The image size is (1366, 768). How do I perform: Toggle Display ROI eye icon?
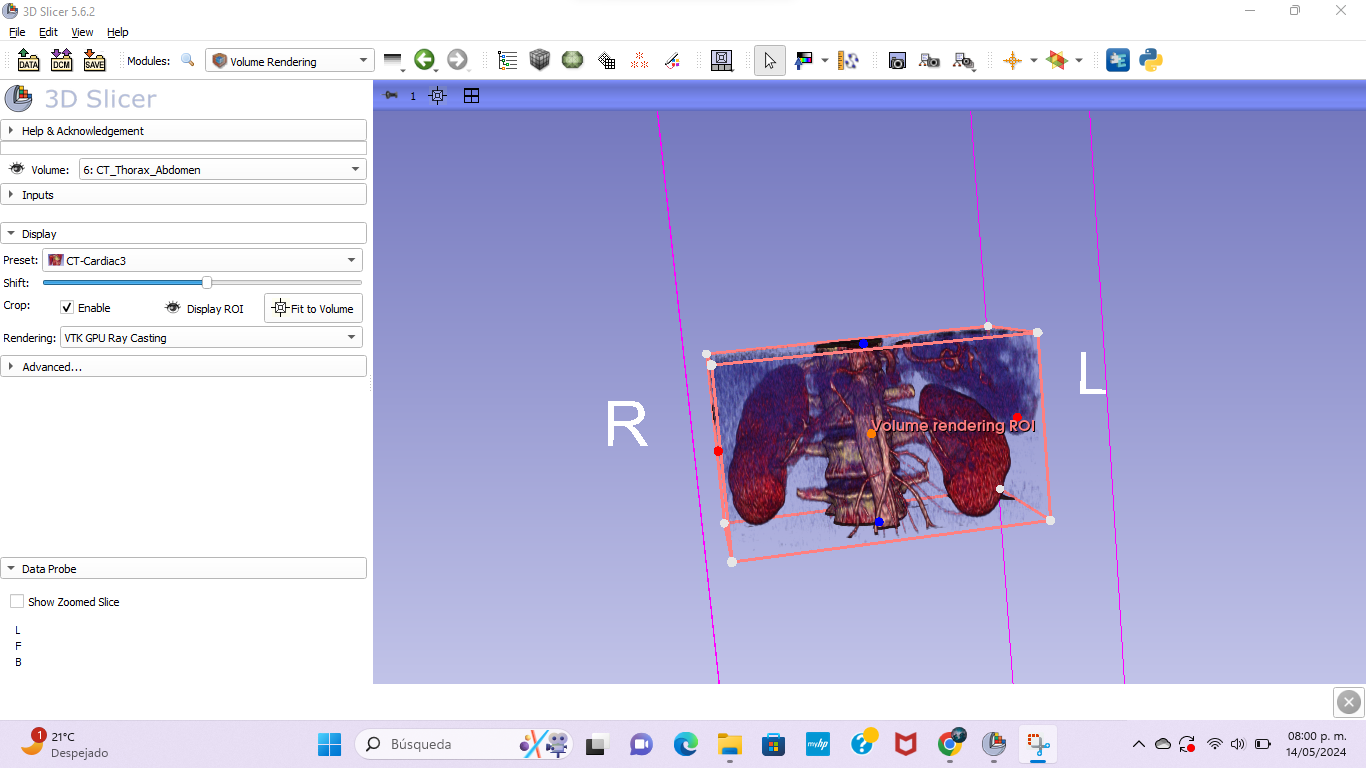(173, 308)
